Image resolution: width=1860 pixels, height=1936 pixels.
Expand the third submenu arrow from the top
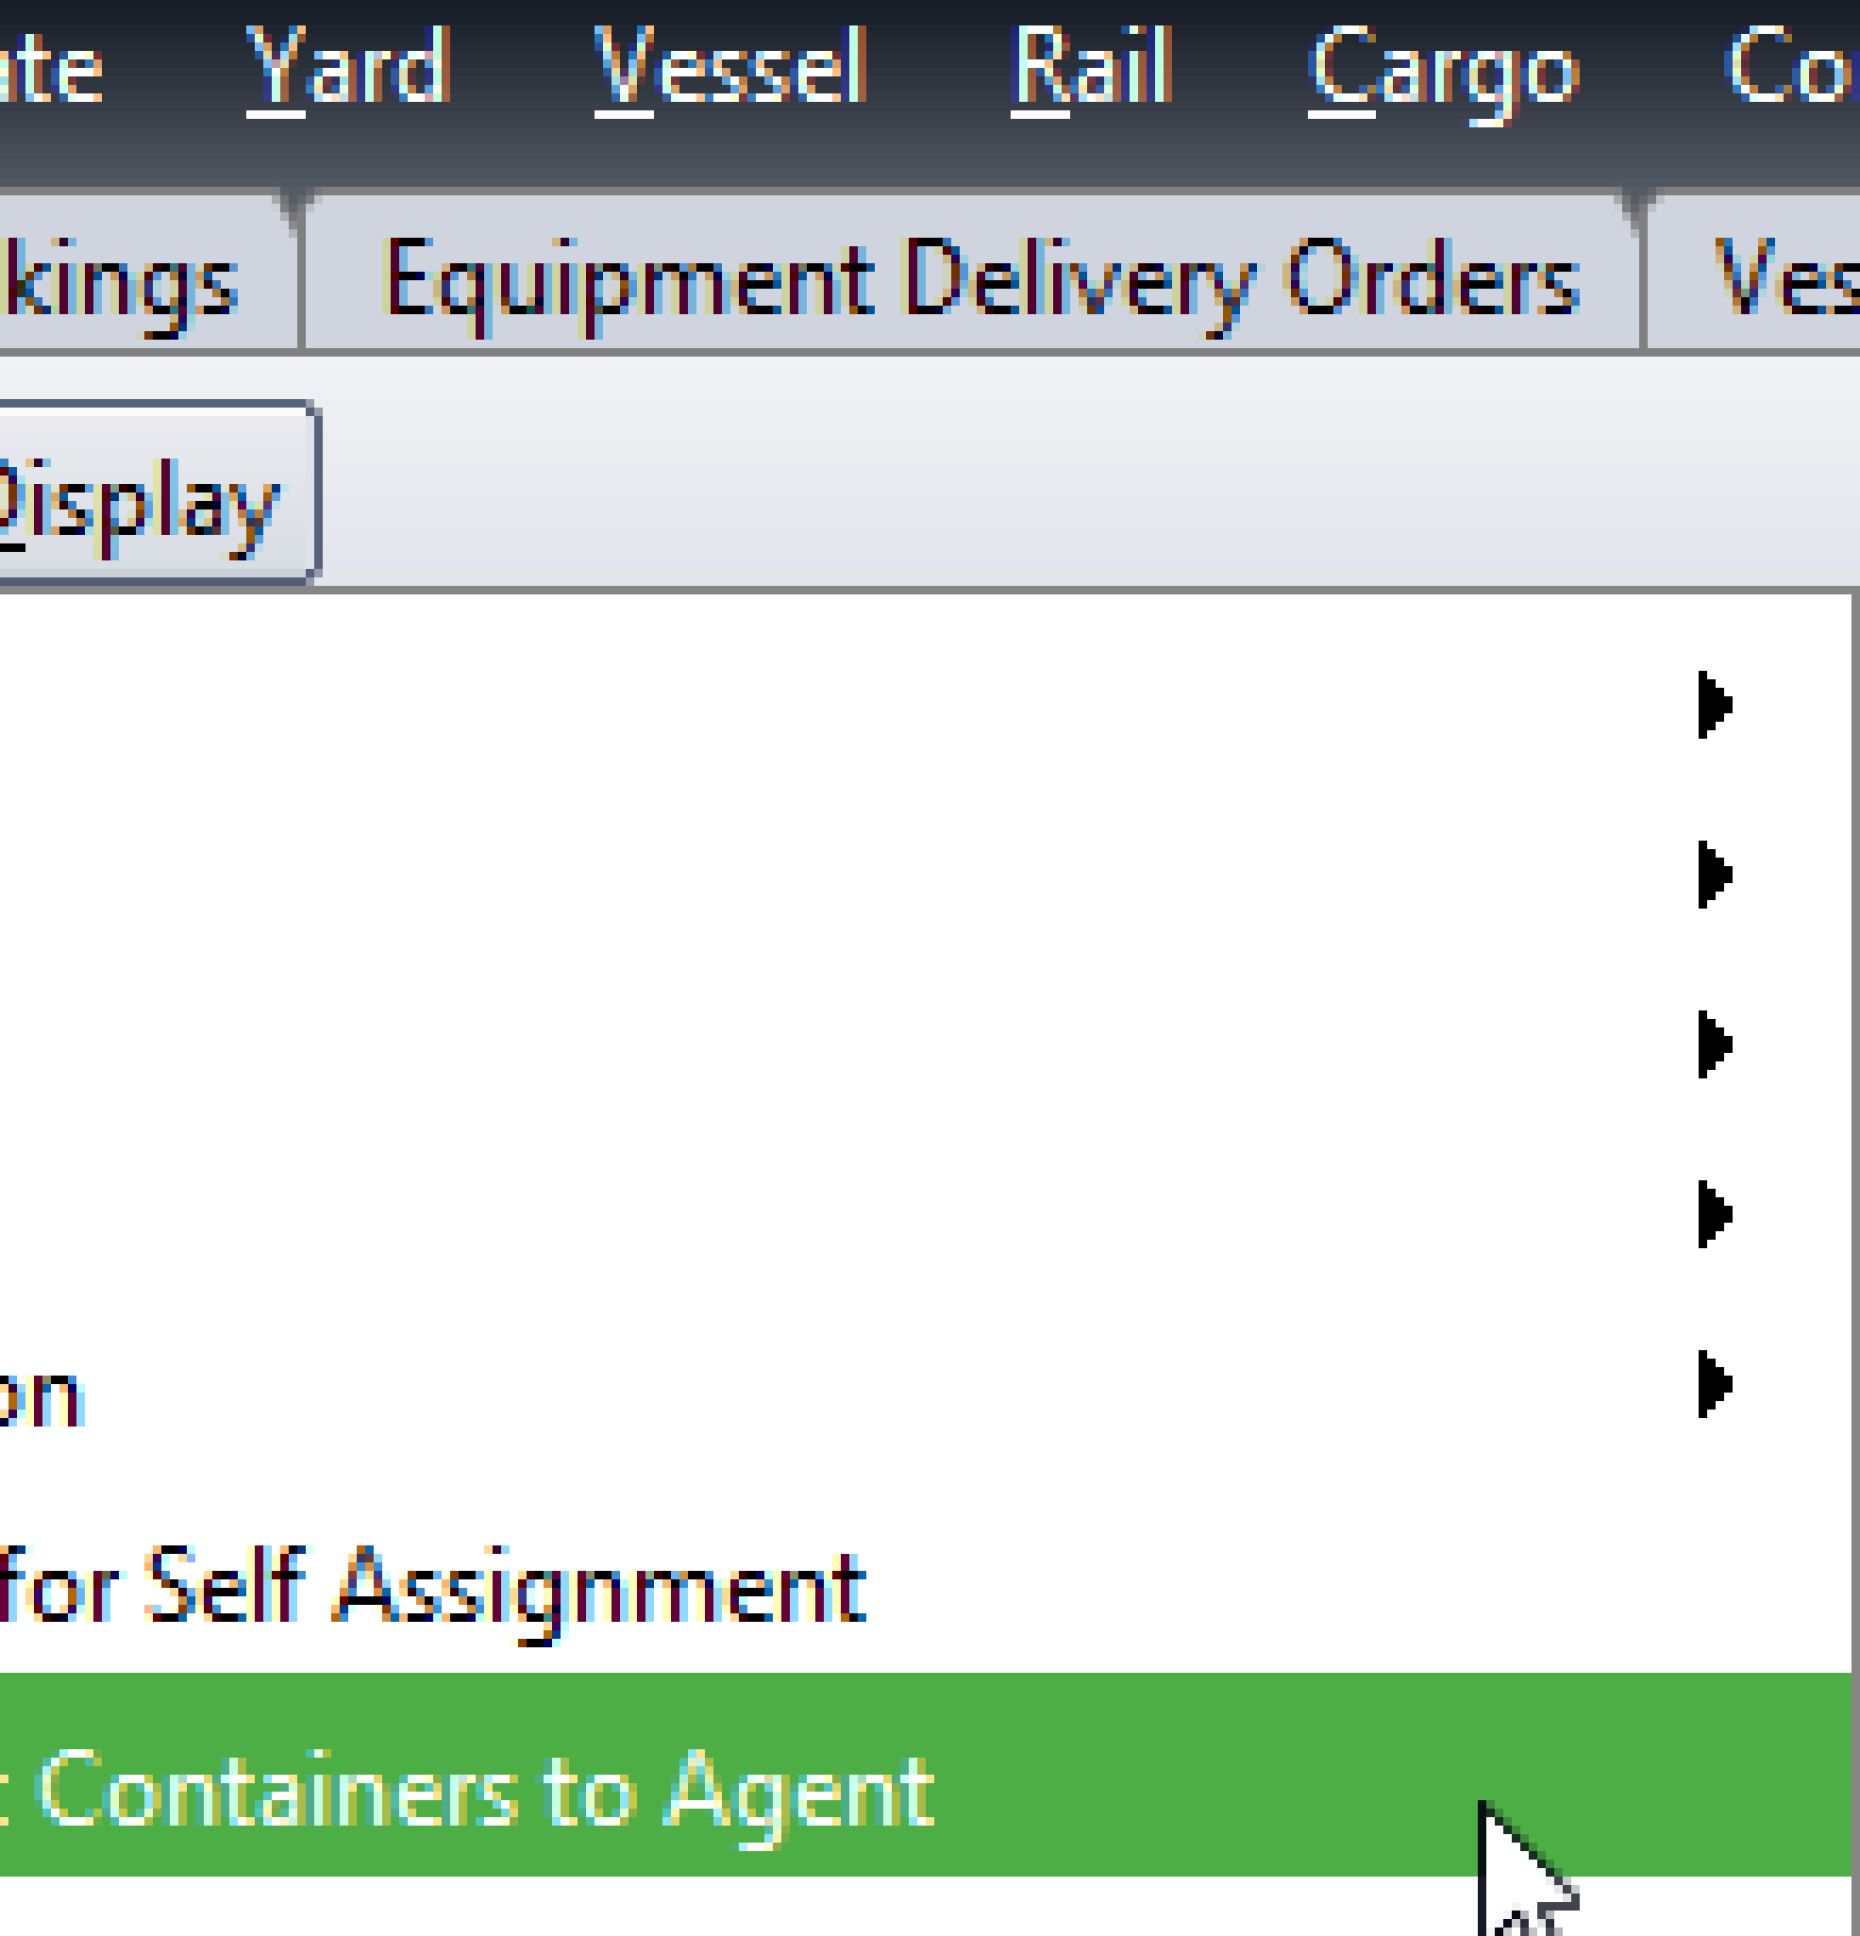[1714, 1045]
